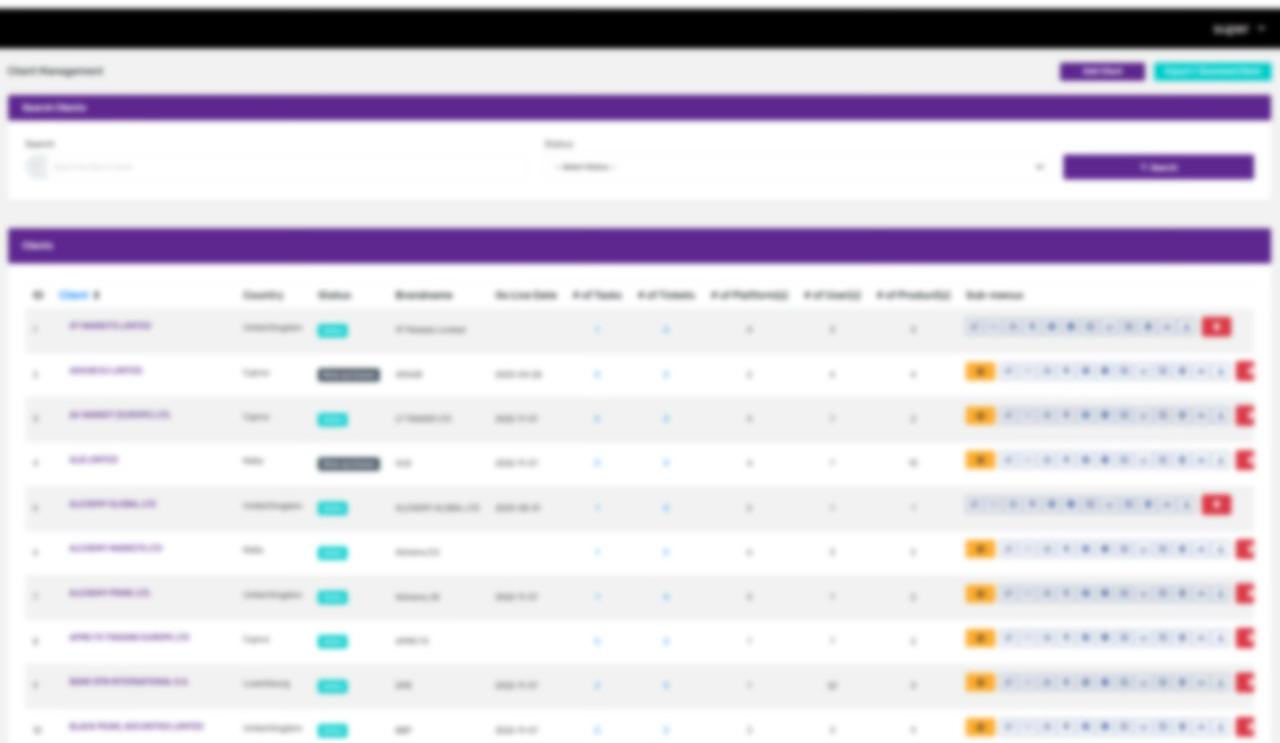Viewport: 1280px width, 743px height.
Task: Click the number of tasks link in row one
Action: (x=597, y=329)
